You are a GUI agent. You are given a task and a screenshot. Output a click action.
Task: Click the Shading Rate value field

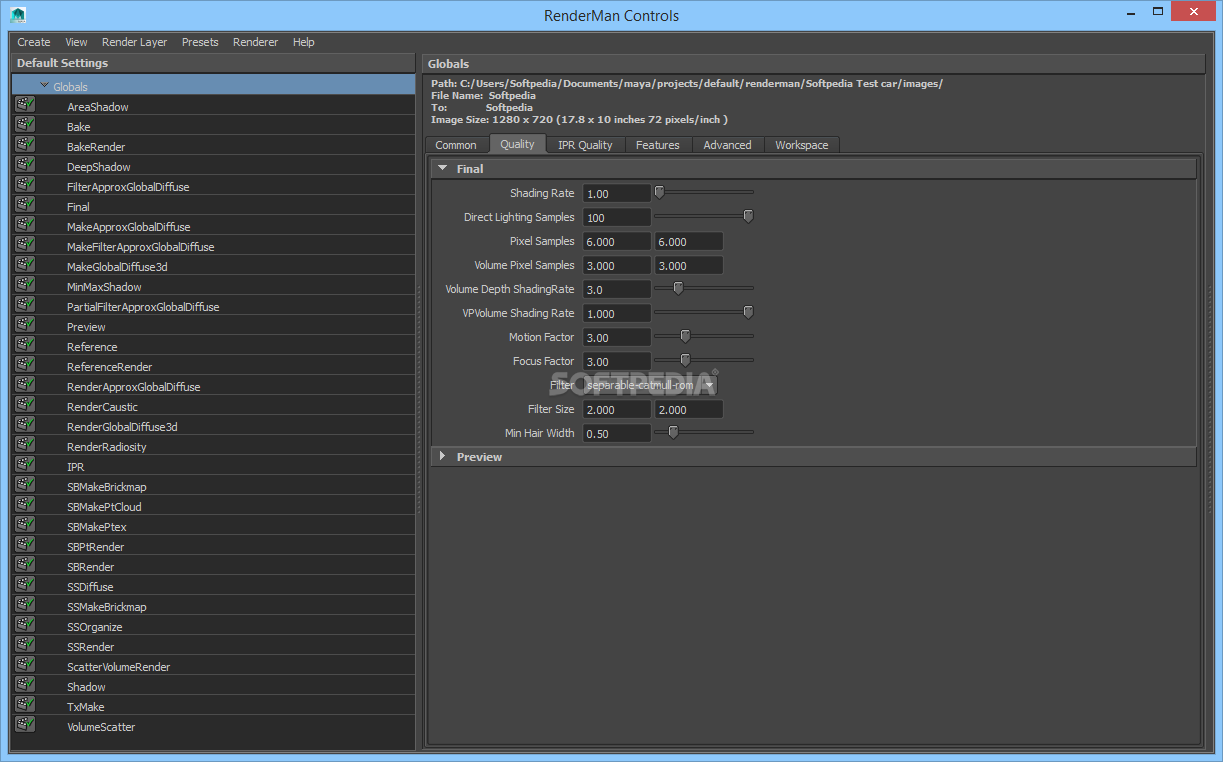[616, 193]
